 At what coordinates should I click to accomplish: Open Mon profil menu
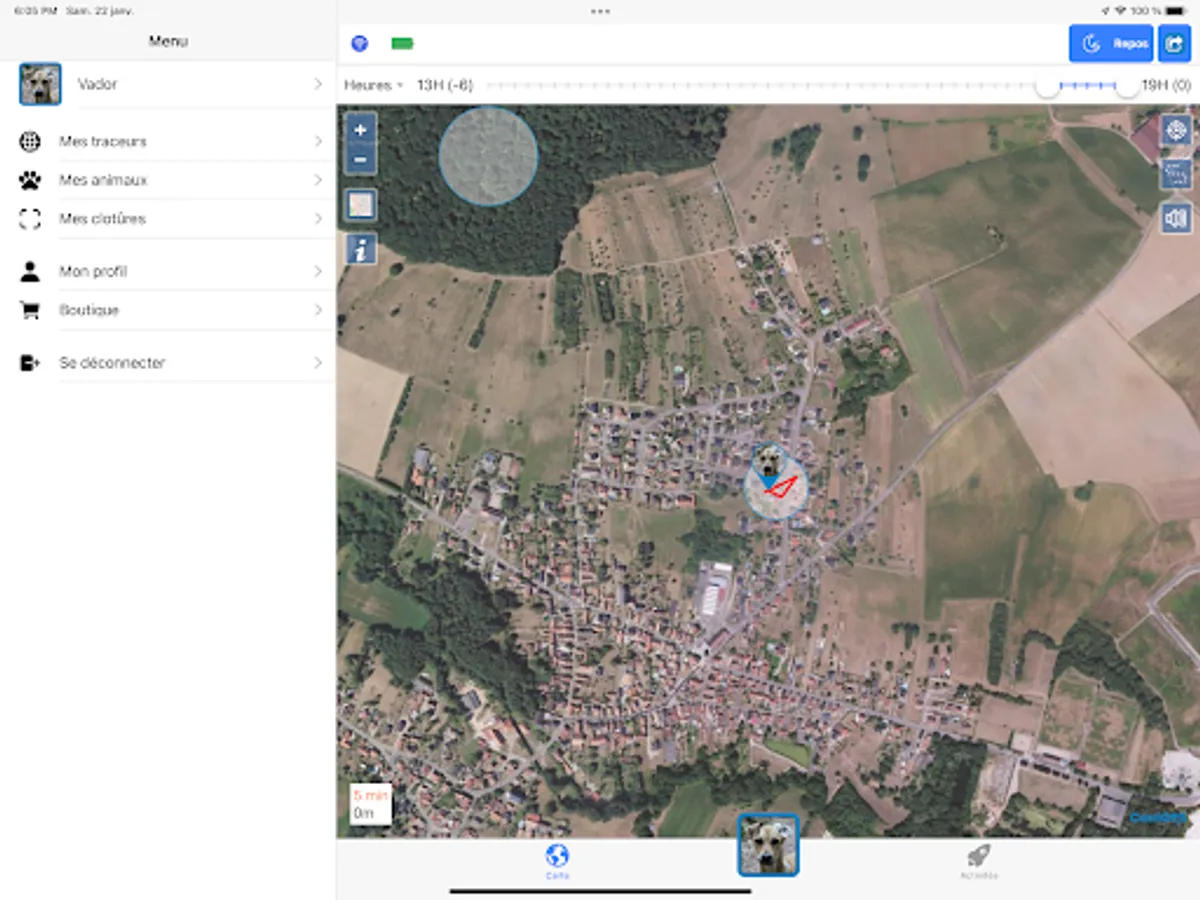[x=168, y=272]
